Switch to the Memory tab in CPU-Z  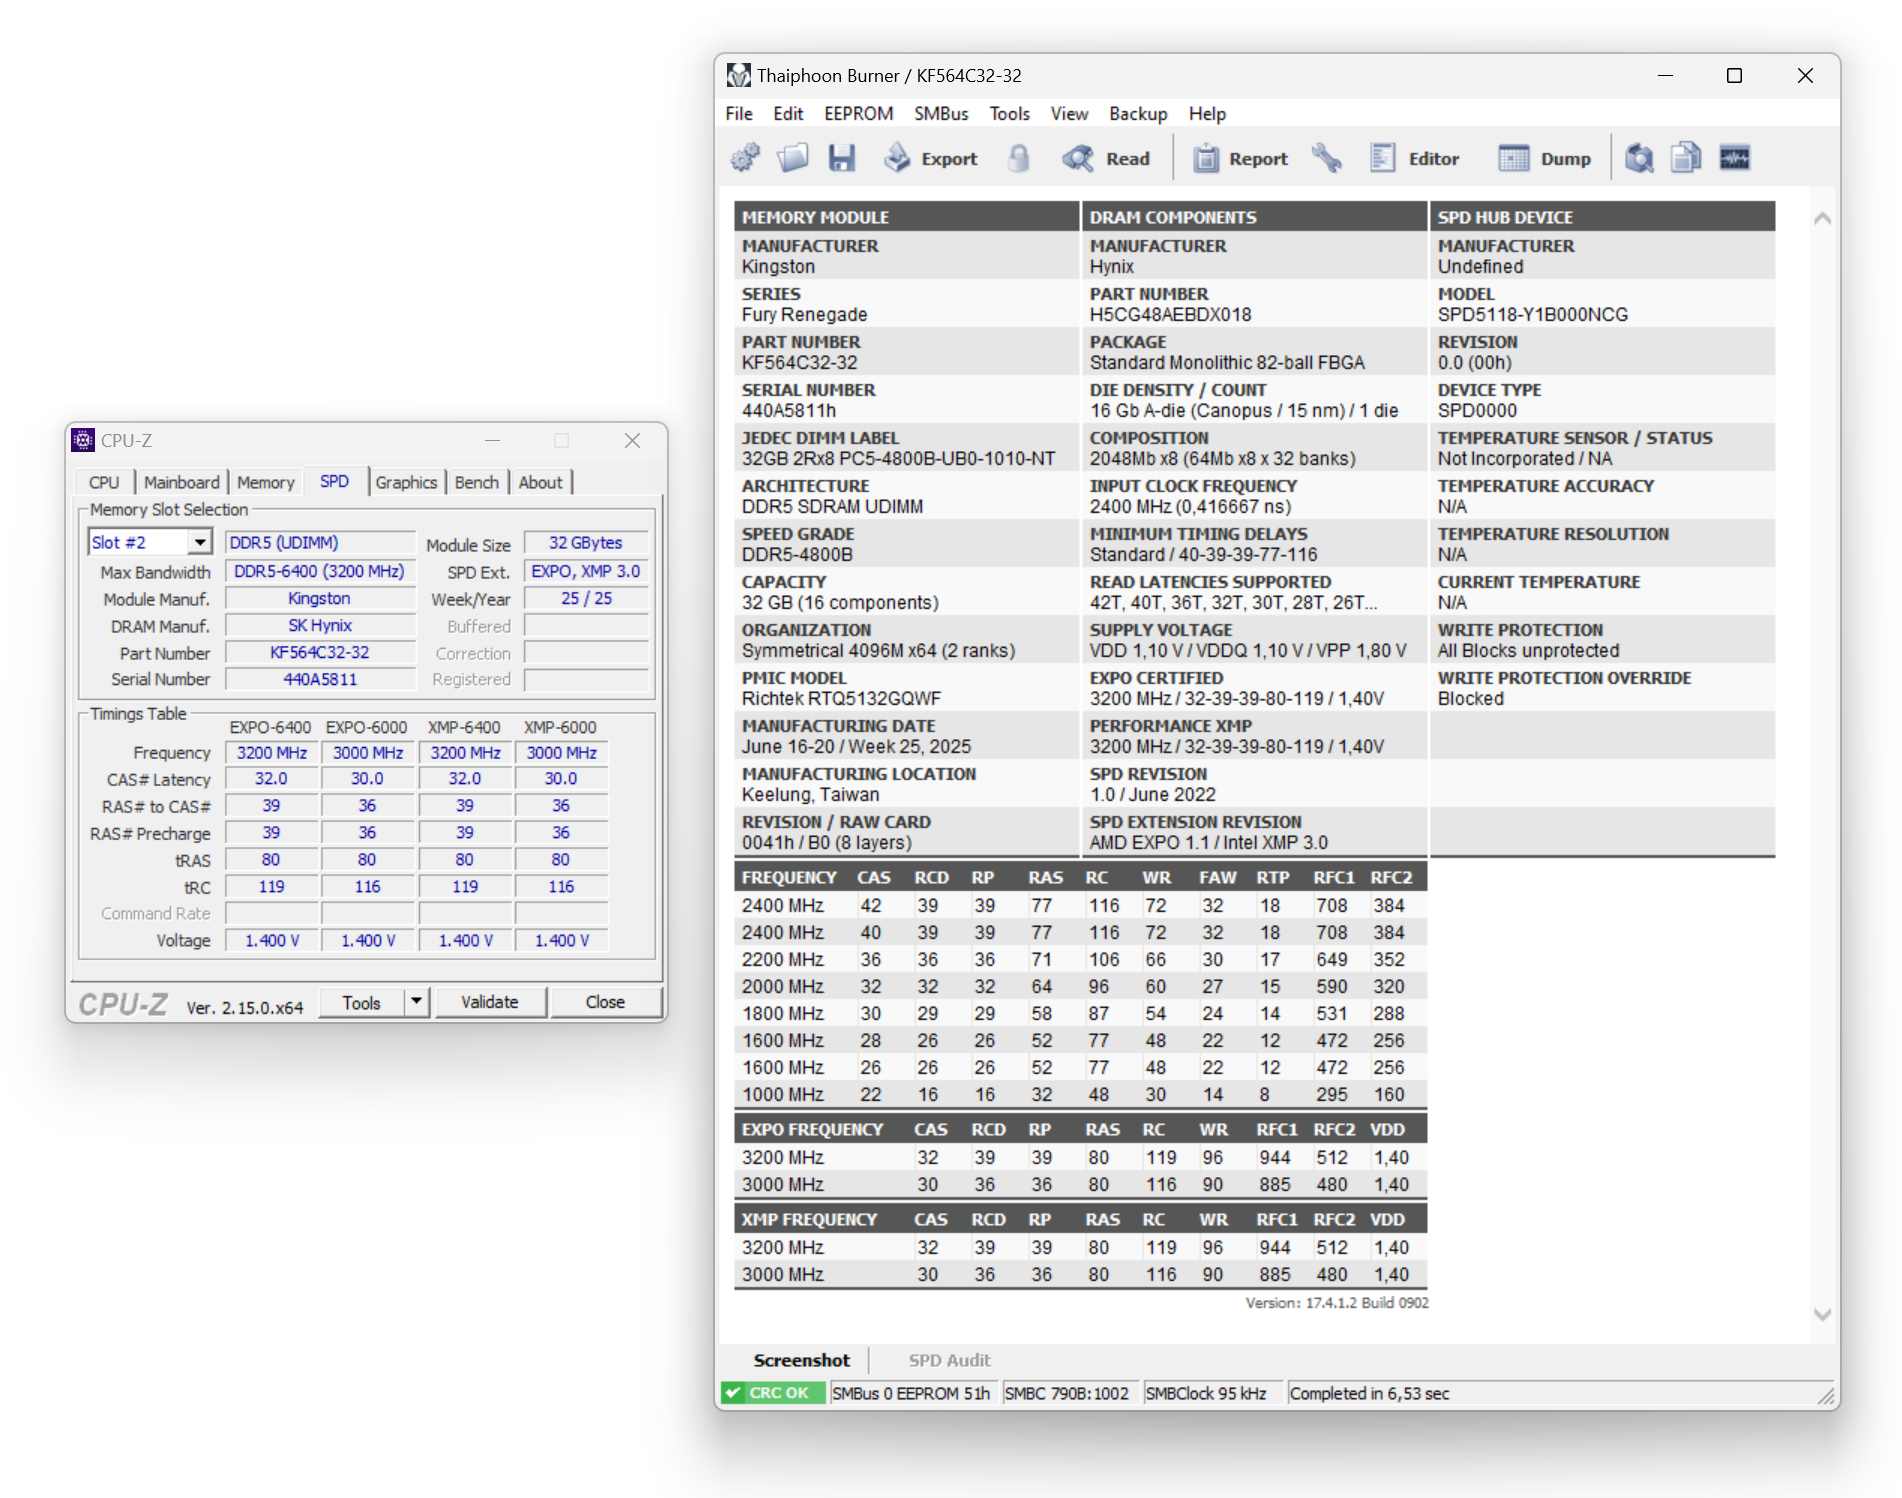265,482
